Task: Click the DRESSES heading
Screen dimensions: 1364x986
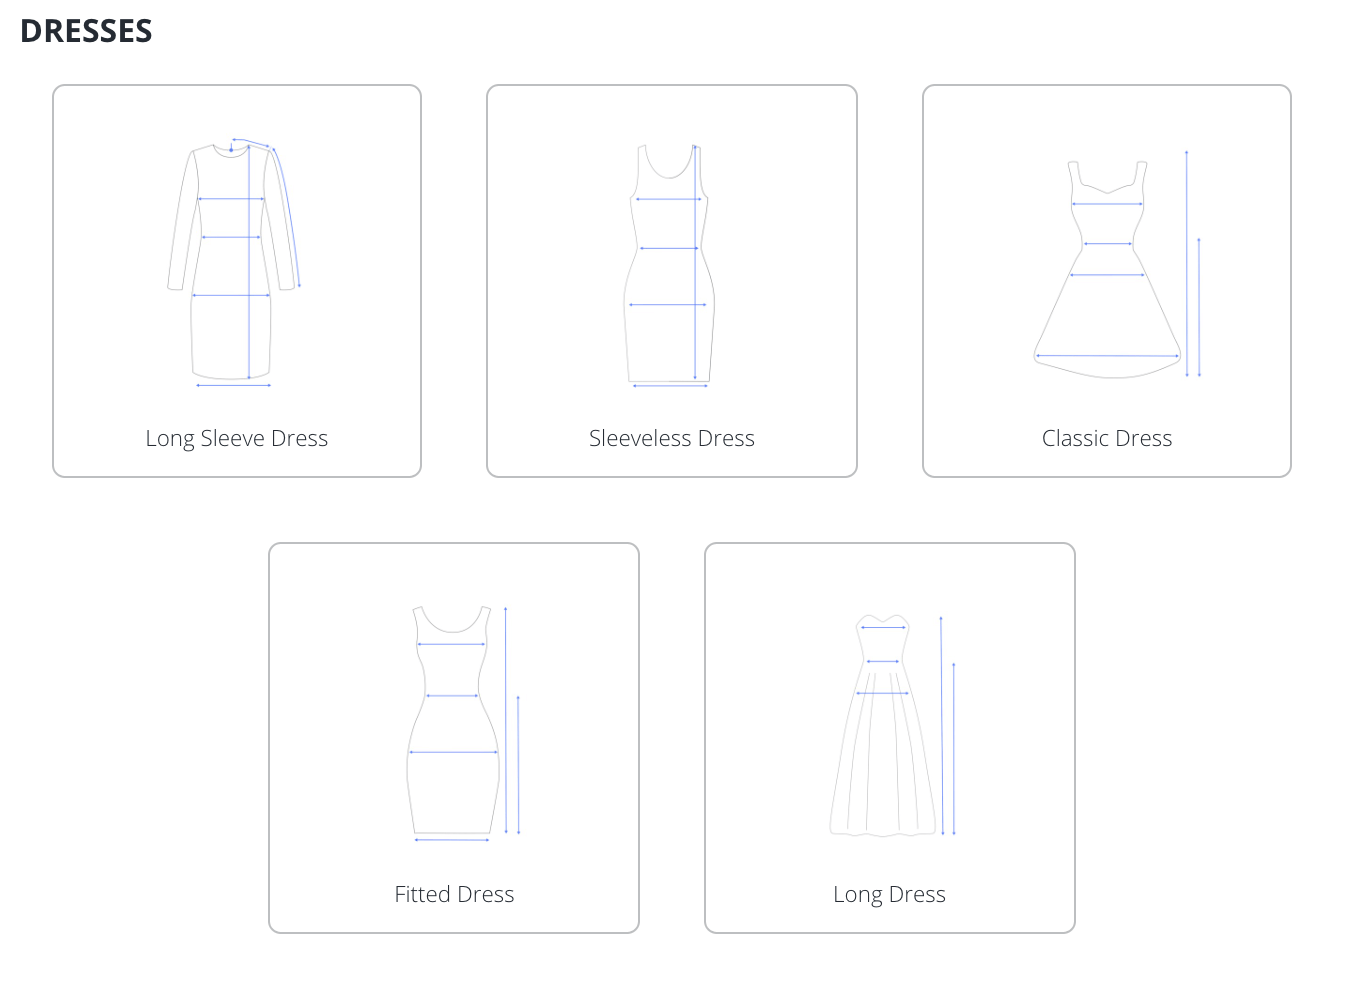Action: [86, 31]
